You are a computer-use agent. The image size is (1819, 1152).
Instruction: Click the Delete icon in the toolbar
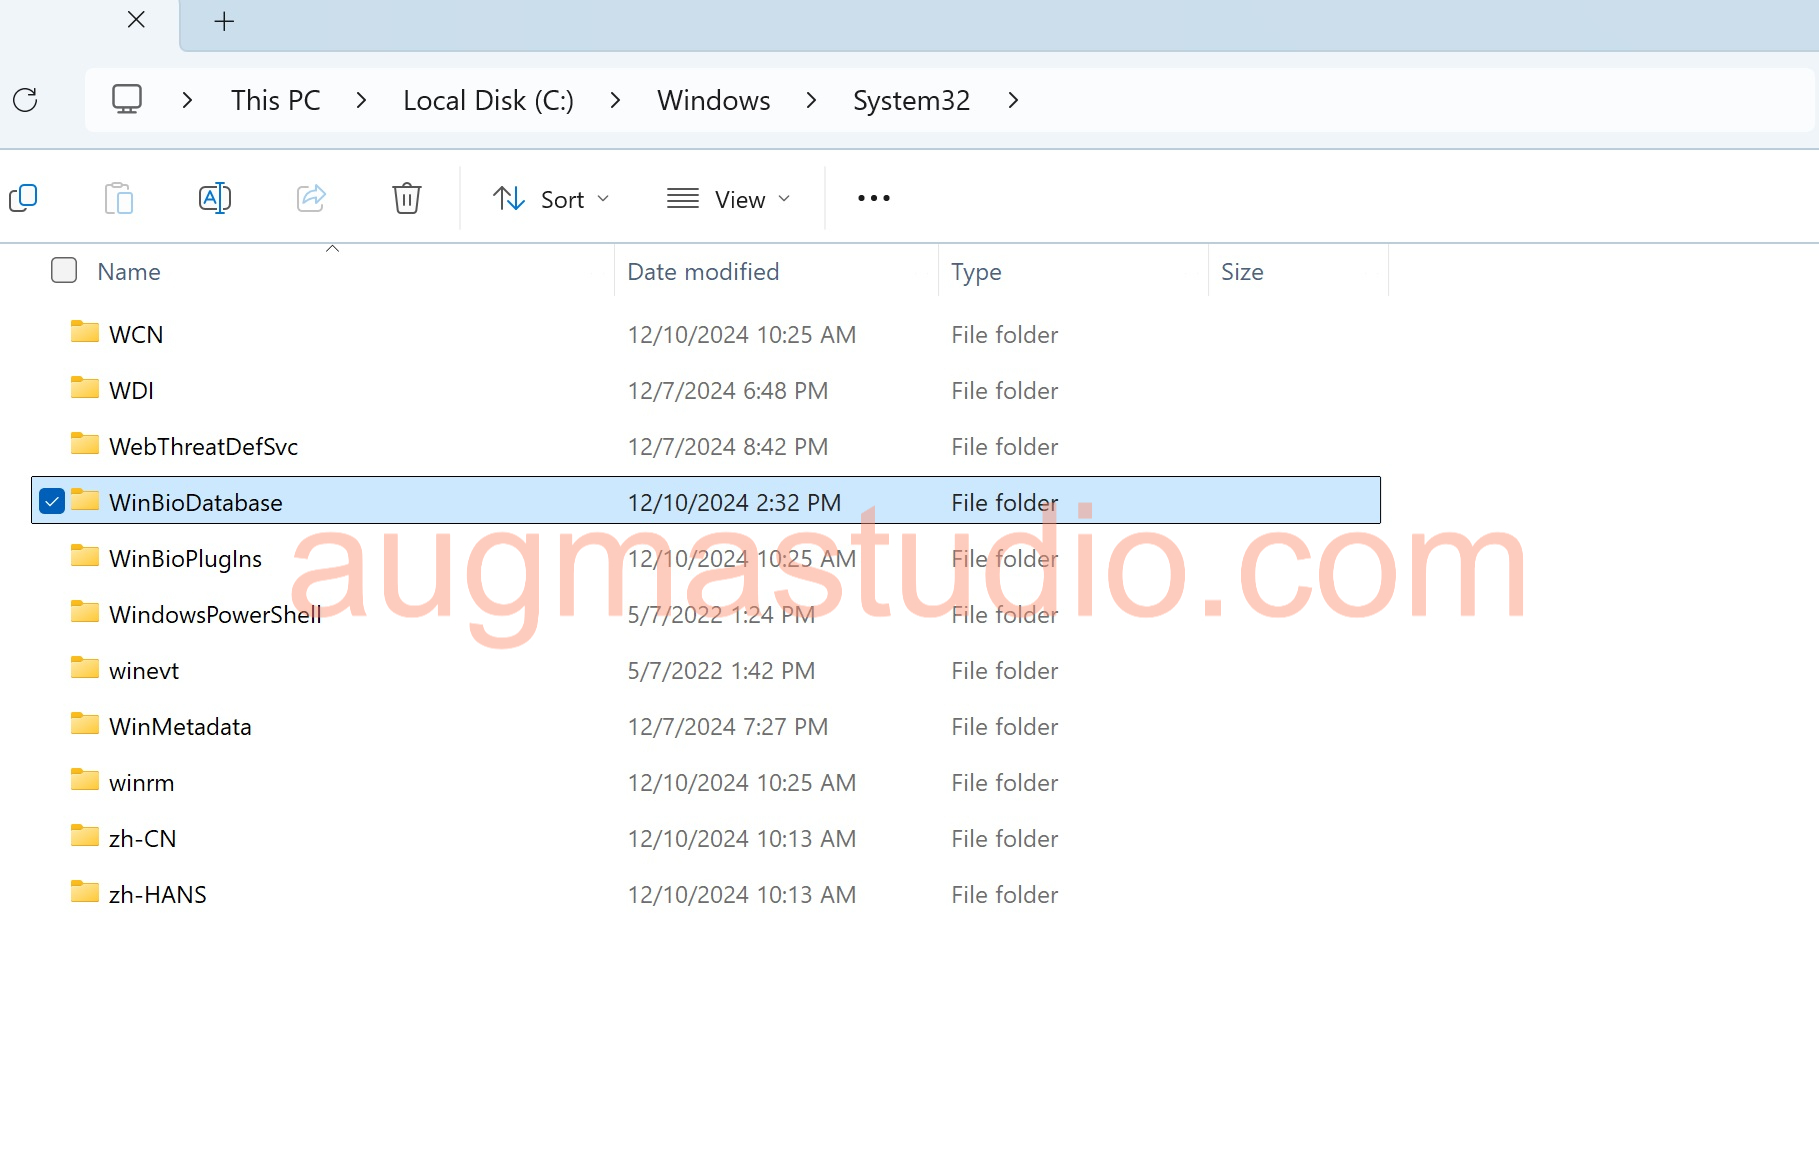406,198
